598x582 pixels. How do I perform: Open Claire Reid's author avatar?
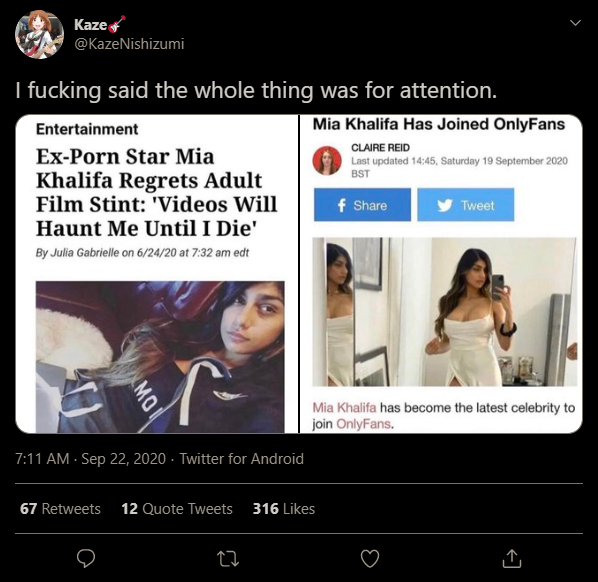pyautogui.click(x=327, y=160)
